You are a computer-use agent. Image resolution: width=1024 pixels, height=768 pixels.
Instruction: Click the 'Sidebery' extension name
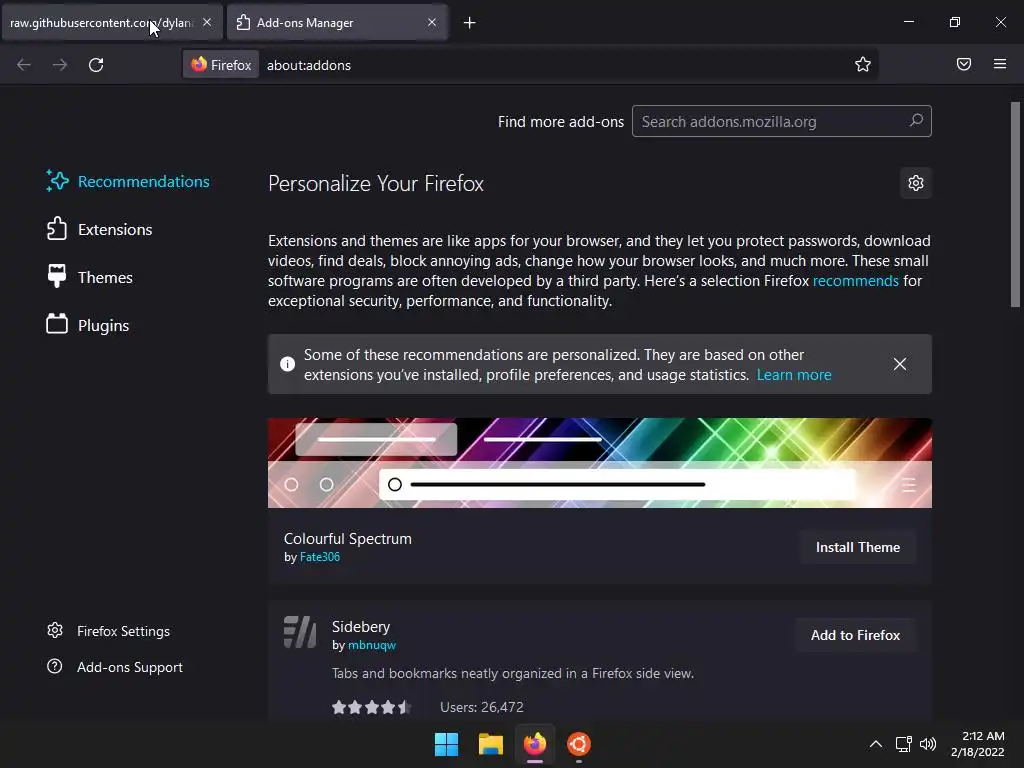[360, 627]
